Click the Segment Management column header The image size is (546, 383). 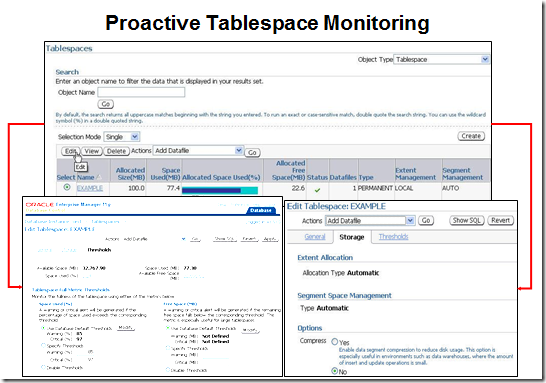point(462,174)
